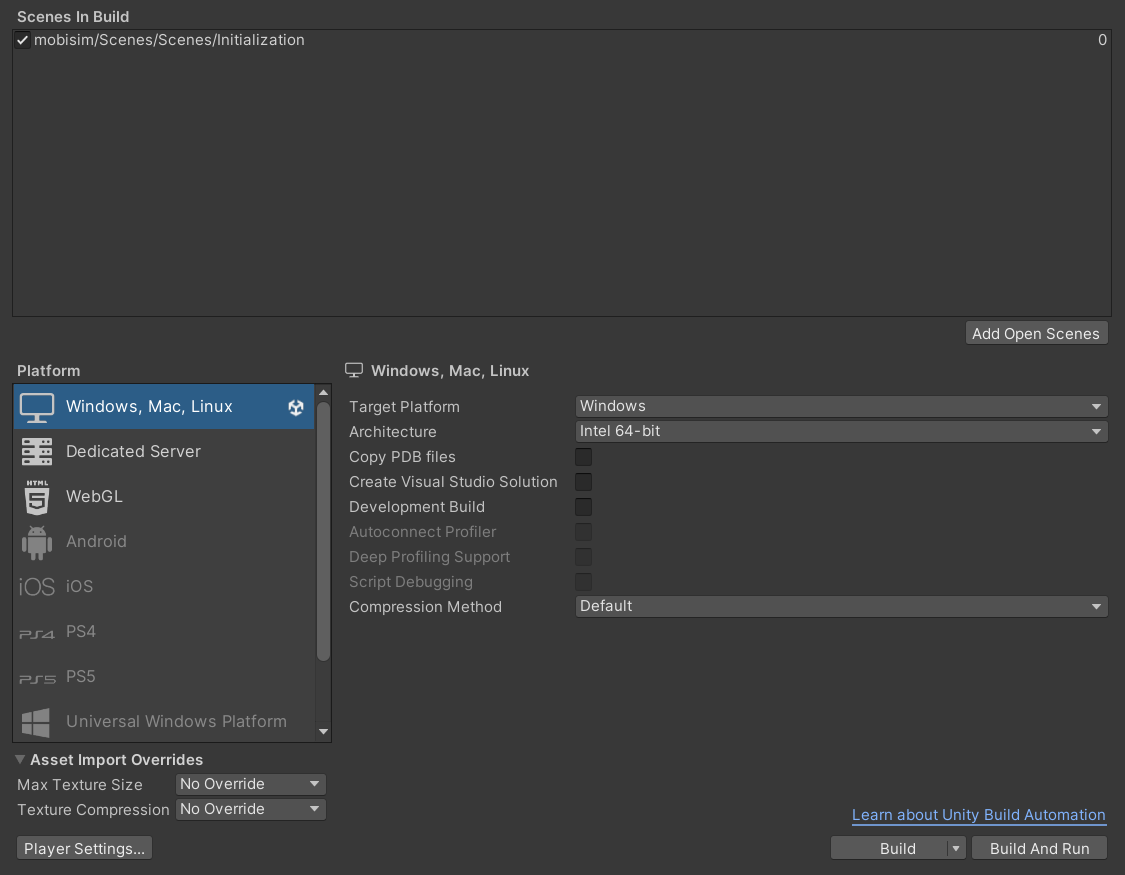Screen dimensions: 1125x875
Task: Select the iOS platform
Action: (164, 587)
